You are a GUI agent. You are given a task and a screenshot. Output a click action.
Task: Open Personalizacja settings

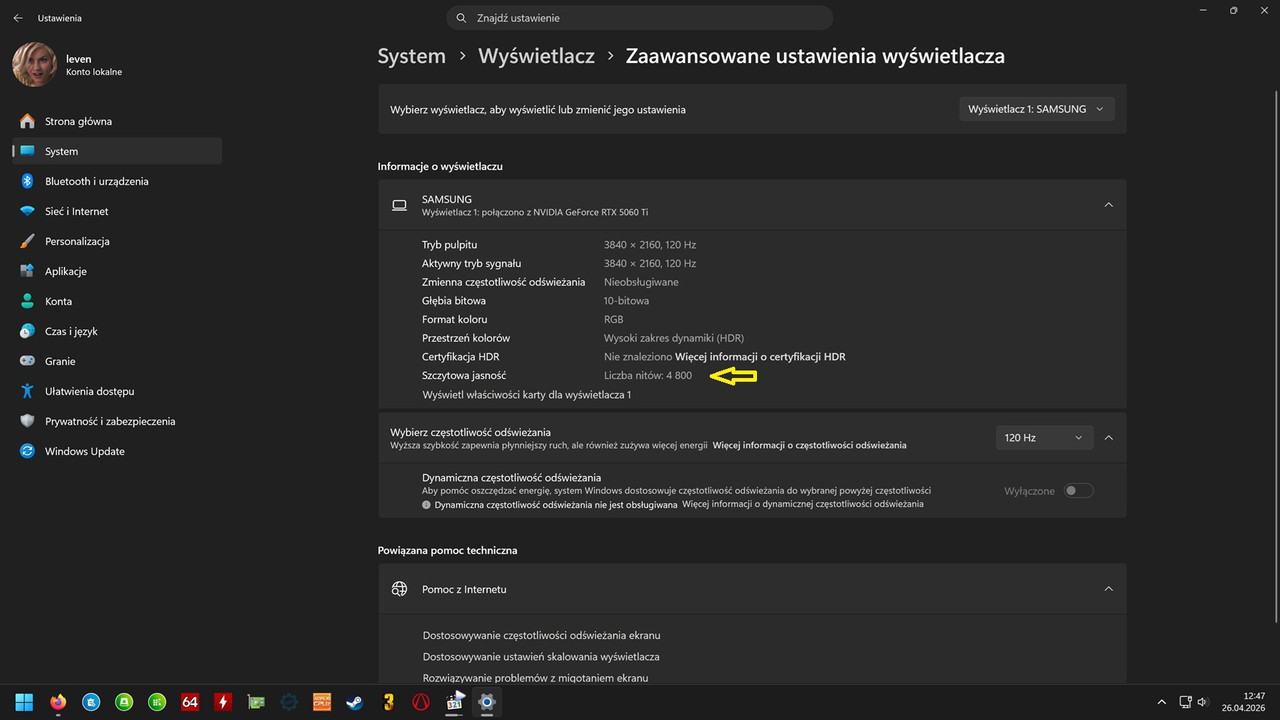tap(117, 241)
